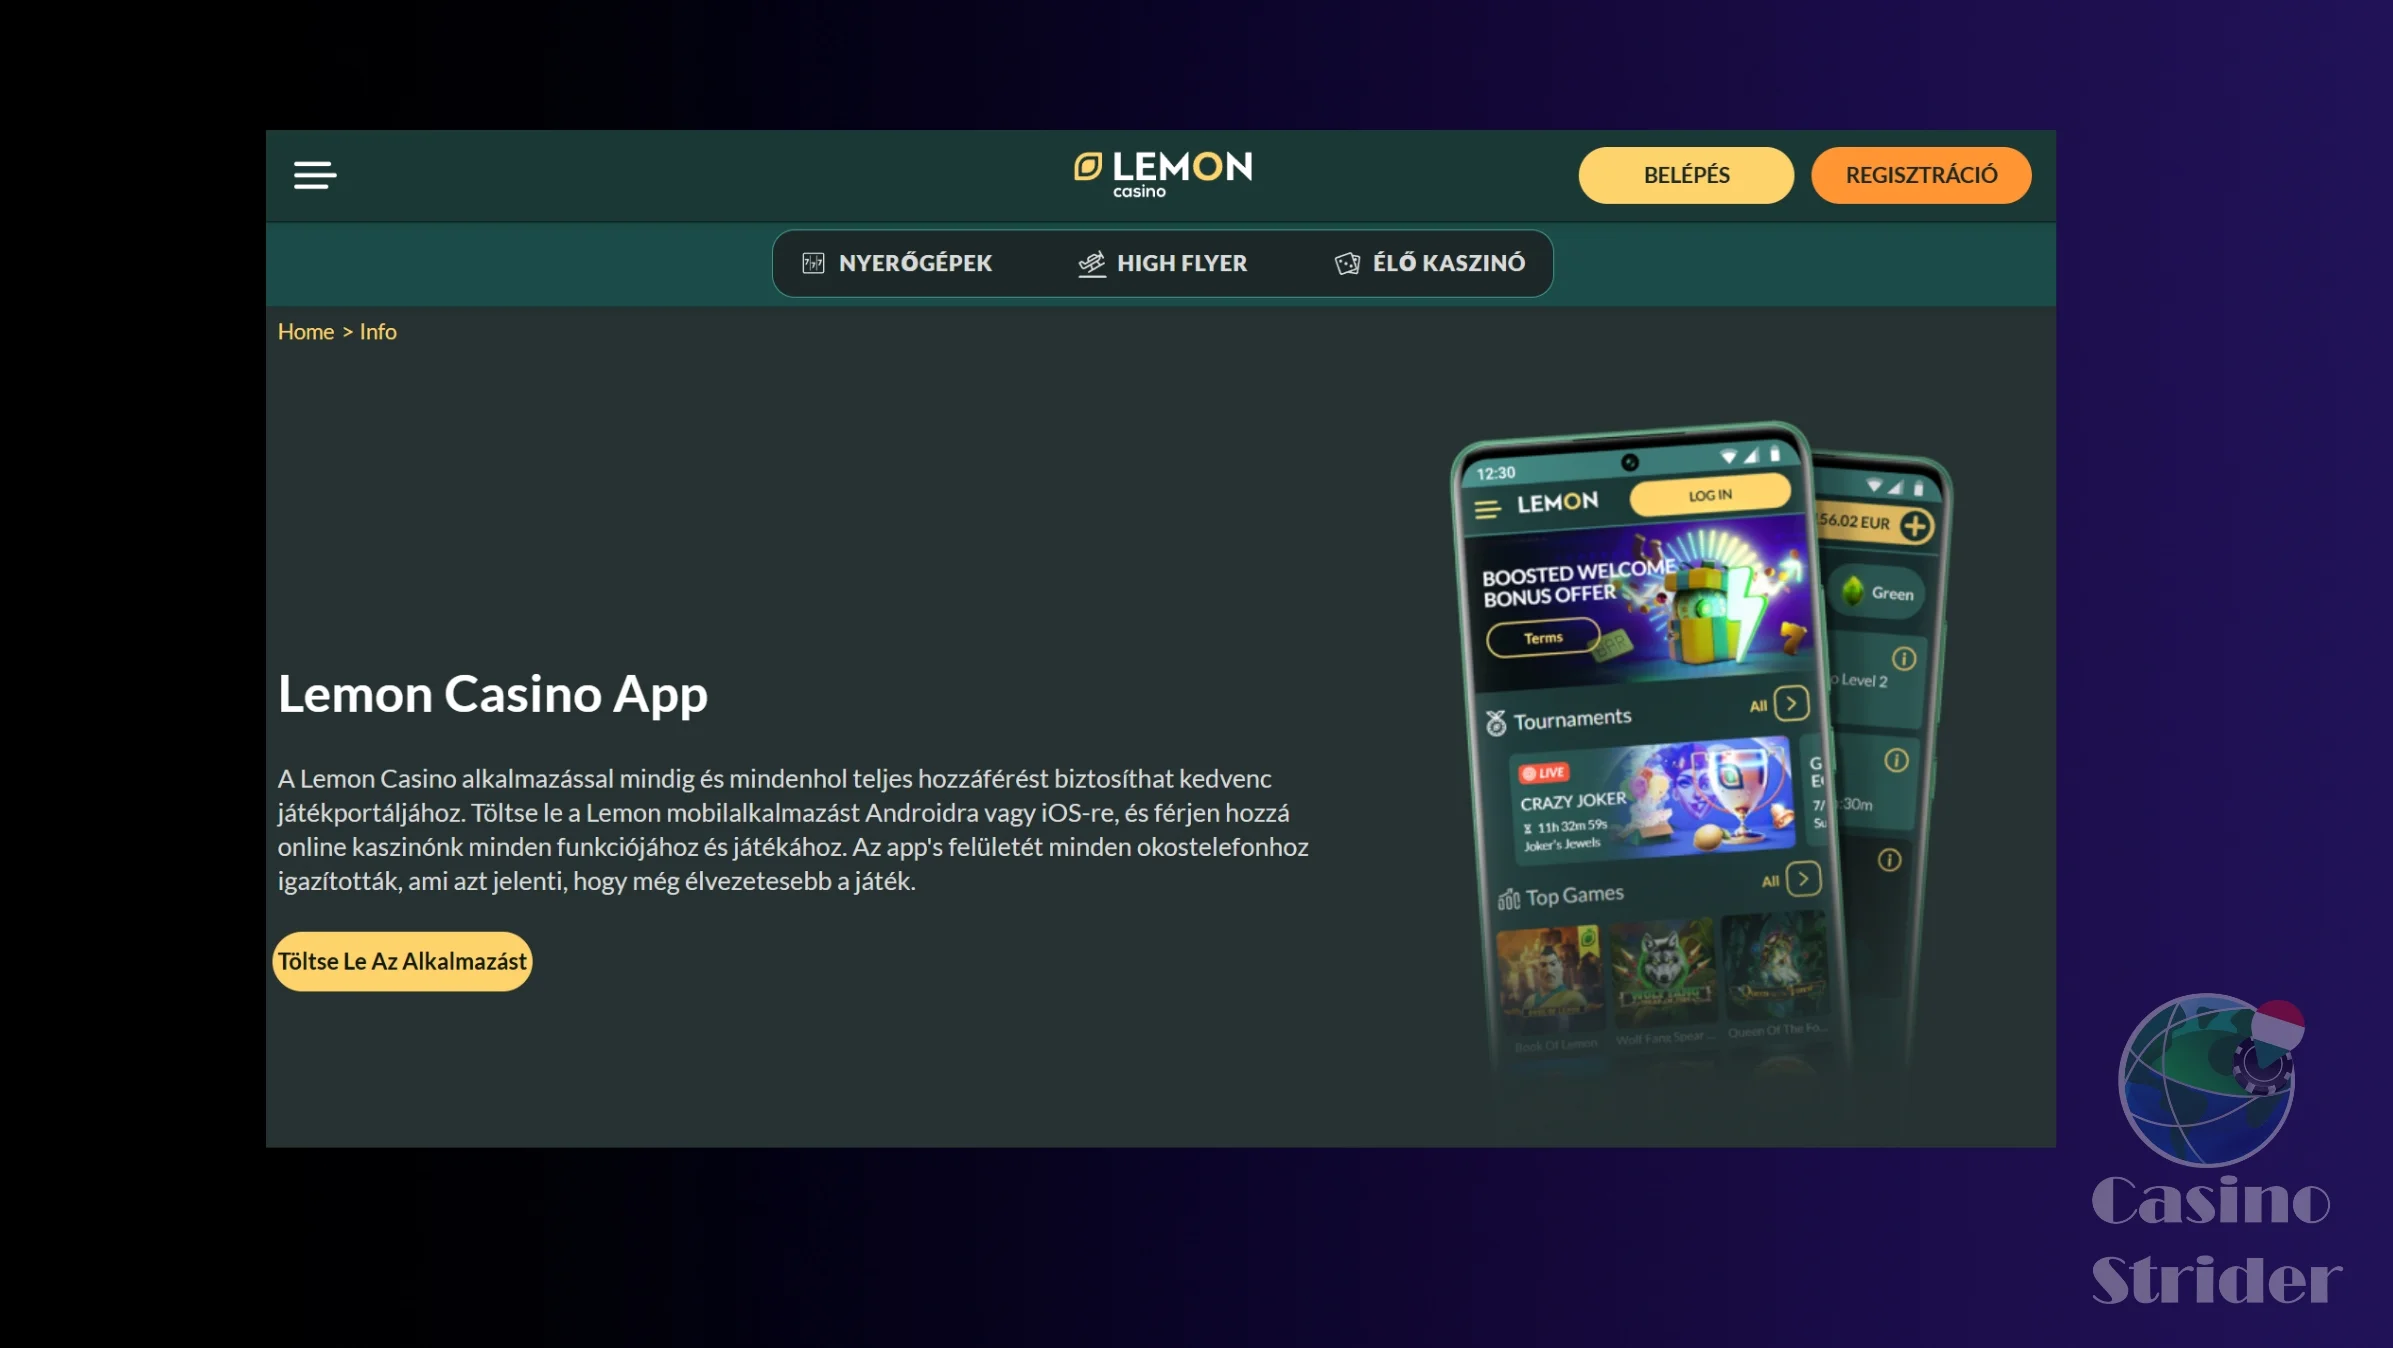Click the Info breadcrumb link
This screenshot has height=1348, width=2393.
coord(378,332)
